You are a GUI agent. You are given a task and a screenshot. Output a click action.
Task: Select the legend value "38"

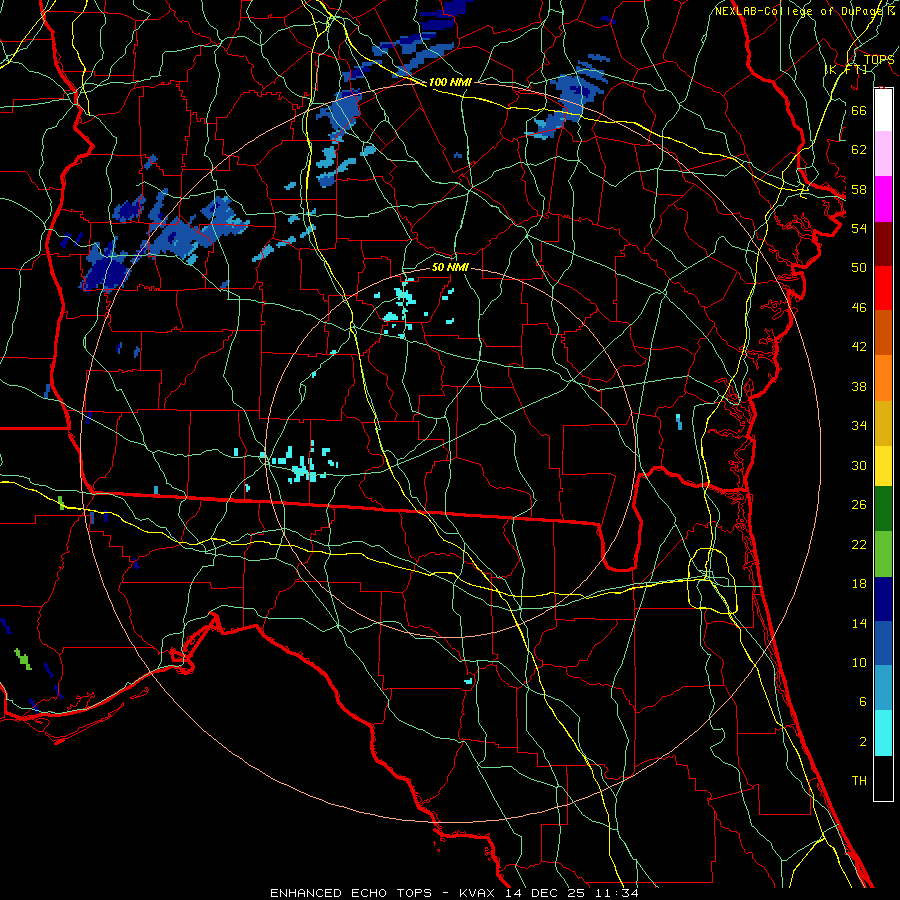[x=859, y=387]
